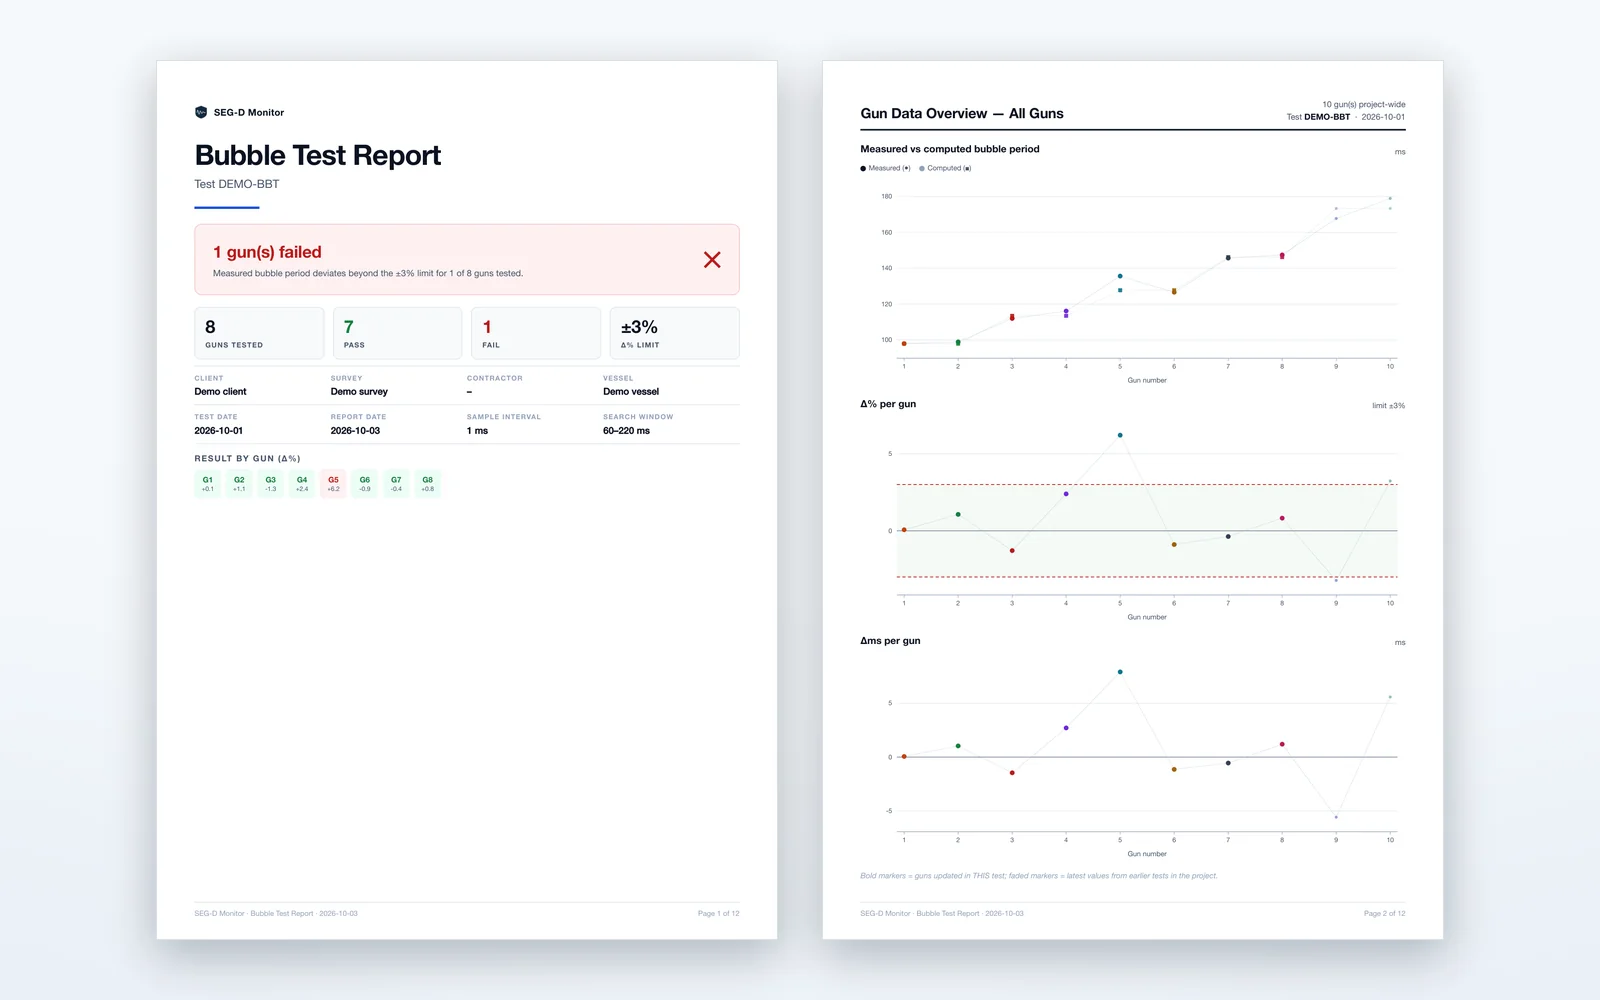Click the gun 5 outlier point in the Δ% chart

[1120, 435]
